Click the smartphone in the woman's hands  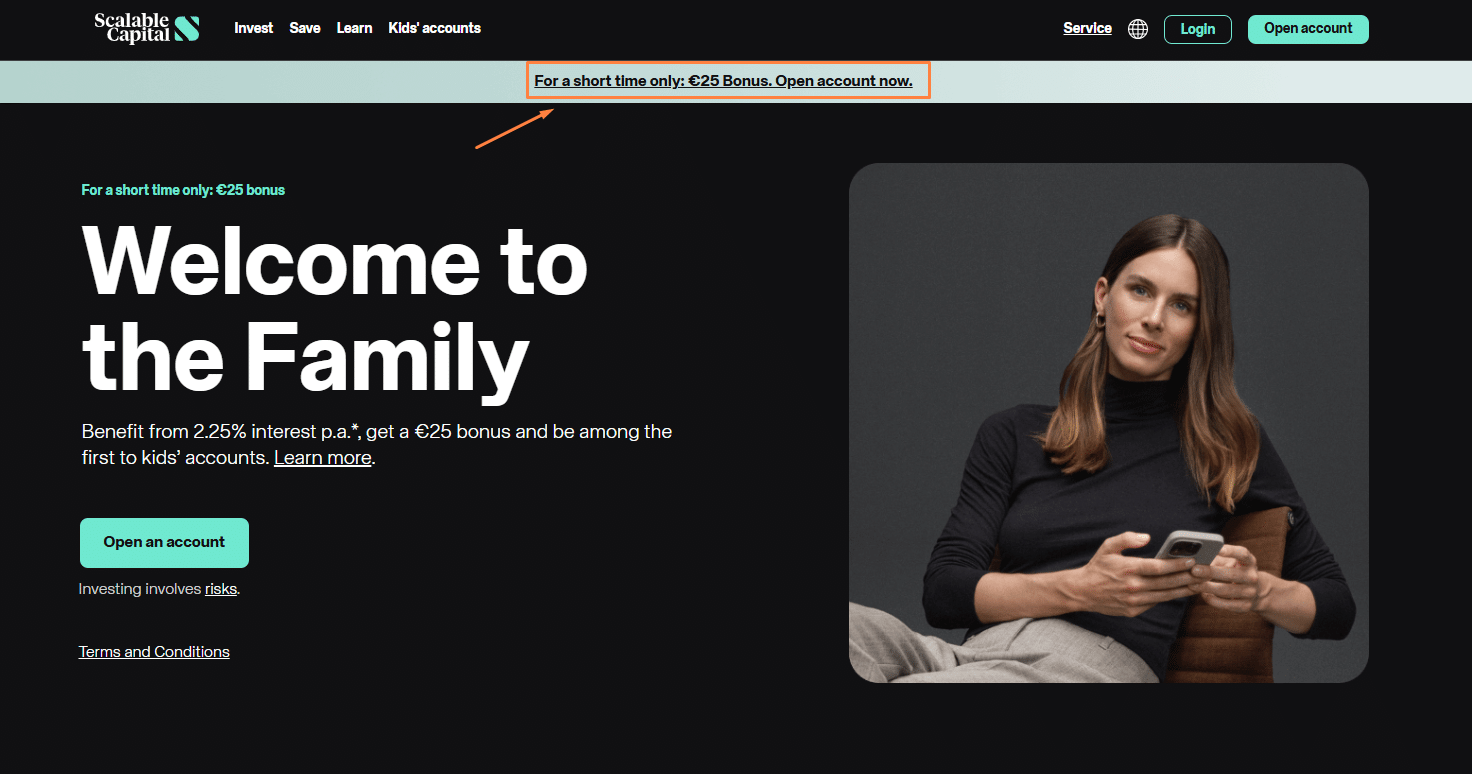click(1190, 548)
